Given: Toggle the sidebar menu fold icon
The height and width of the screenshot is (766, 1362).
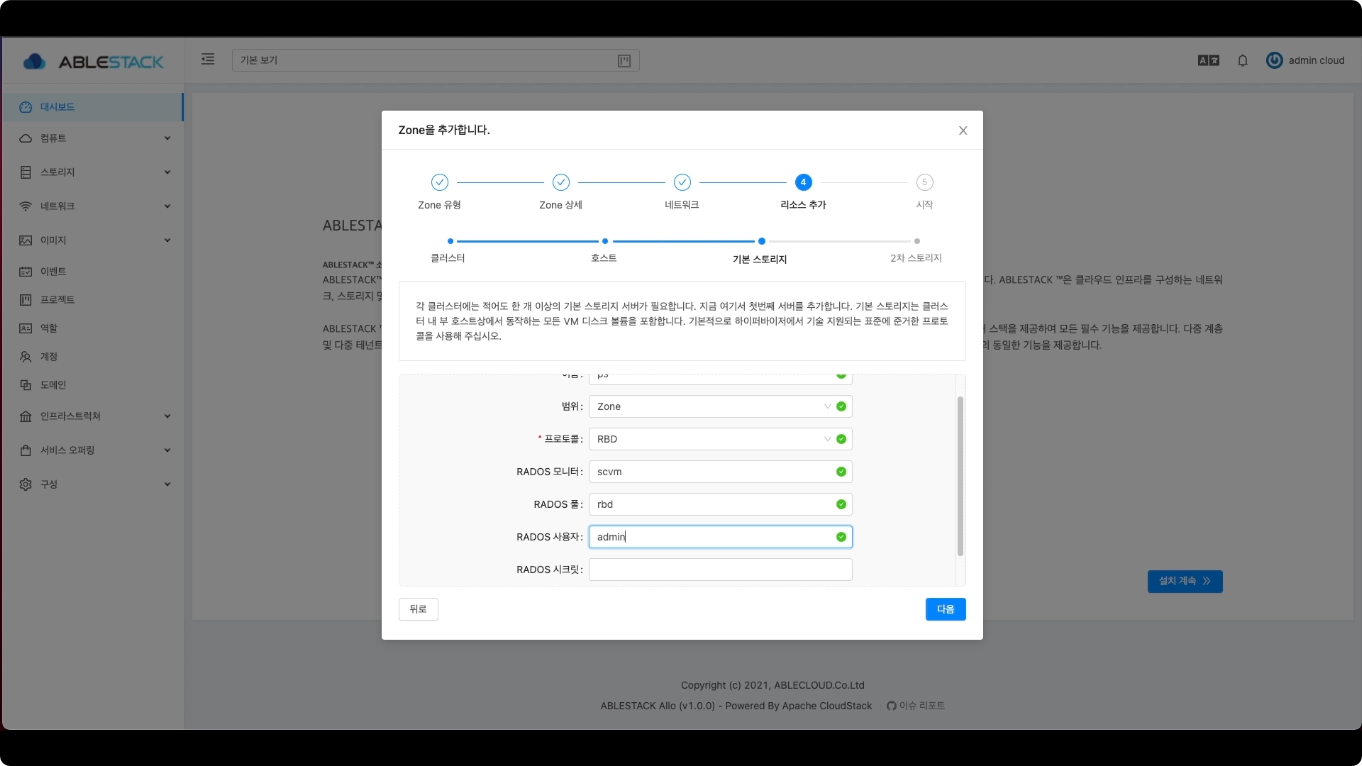Looking at the screenshot, I should pos(208,59).
